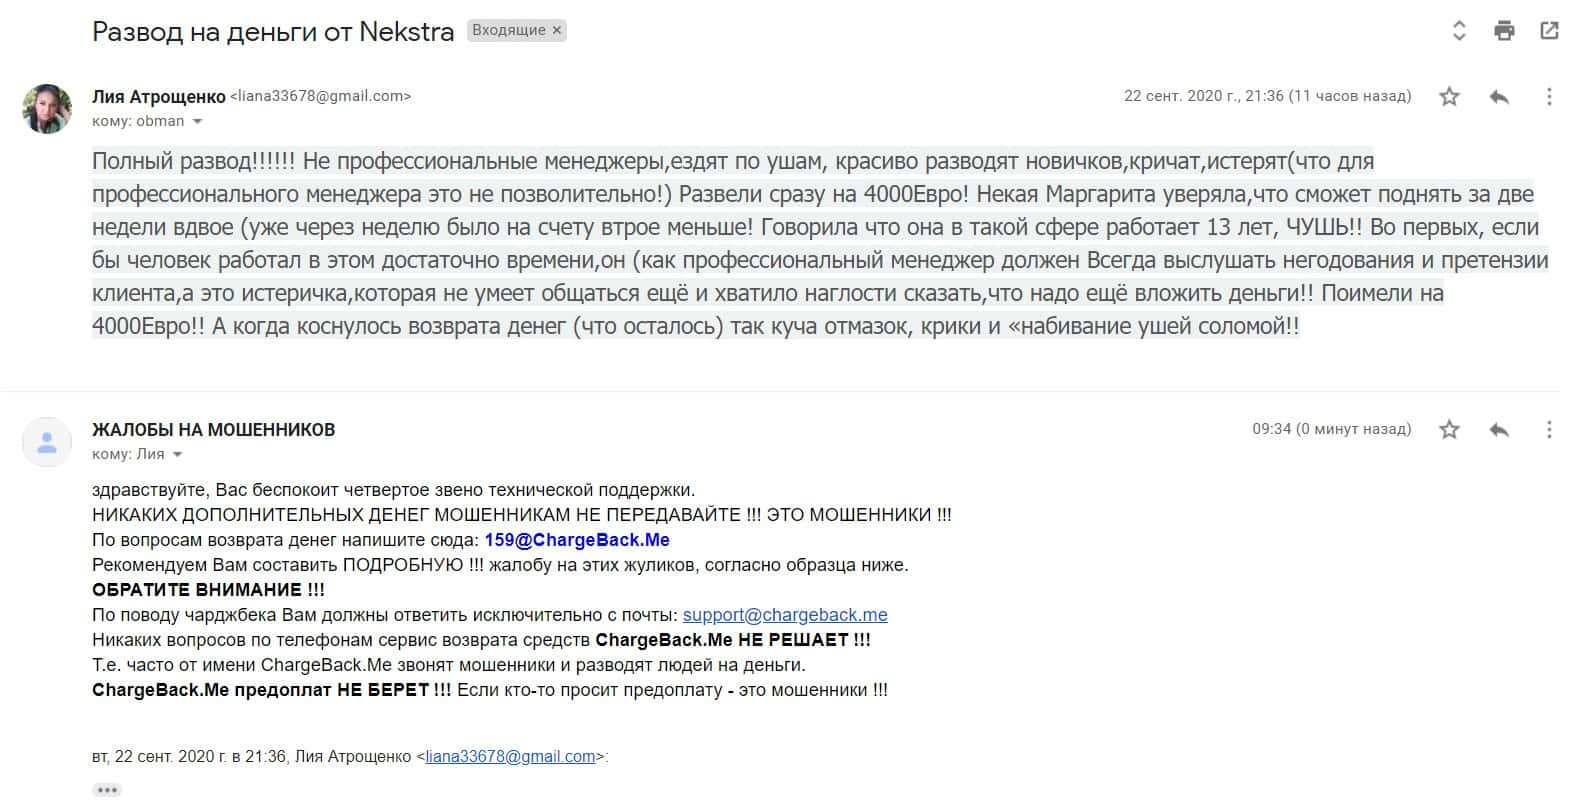Remove the Входящие label from the conversation

tap(558, 31)
